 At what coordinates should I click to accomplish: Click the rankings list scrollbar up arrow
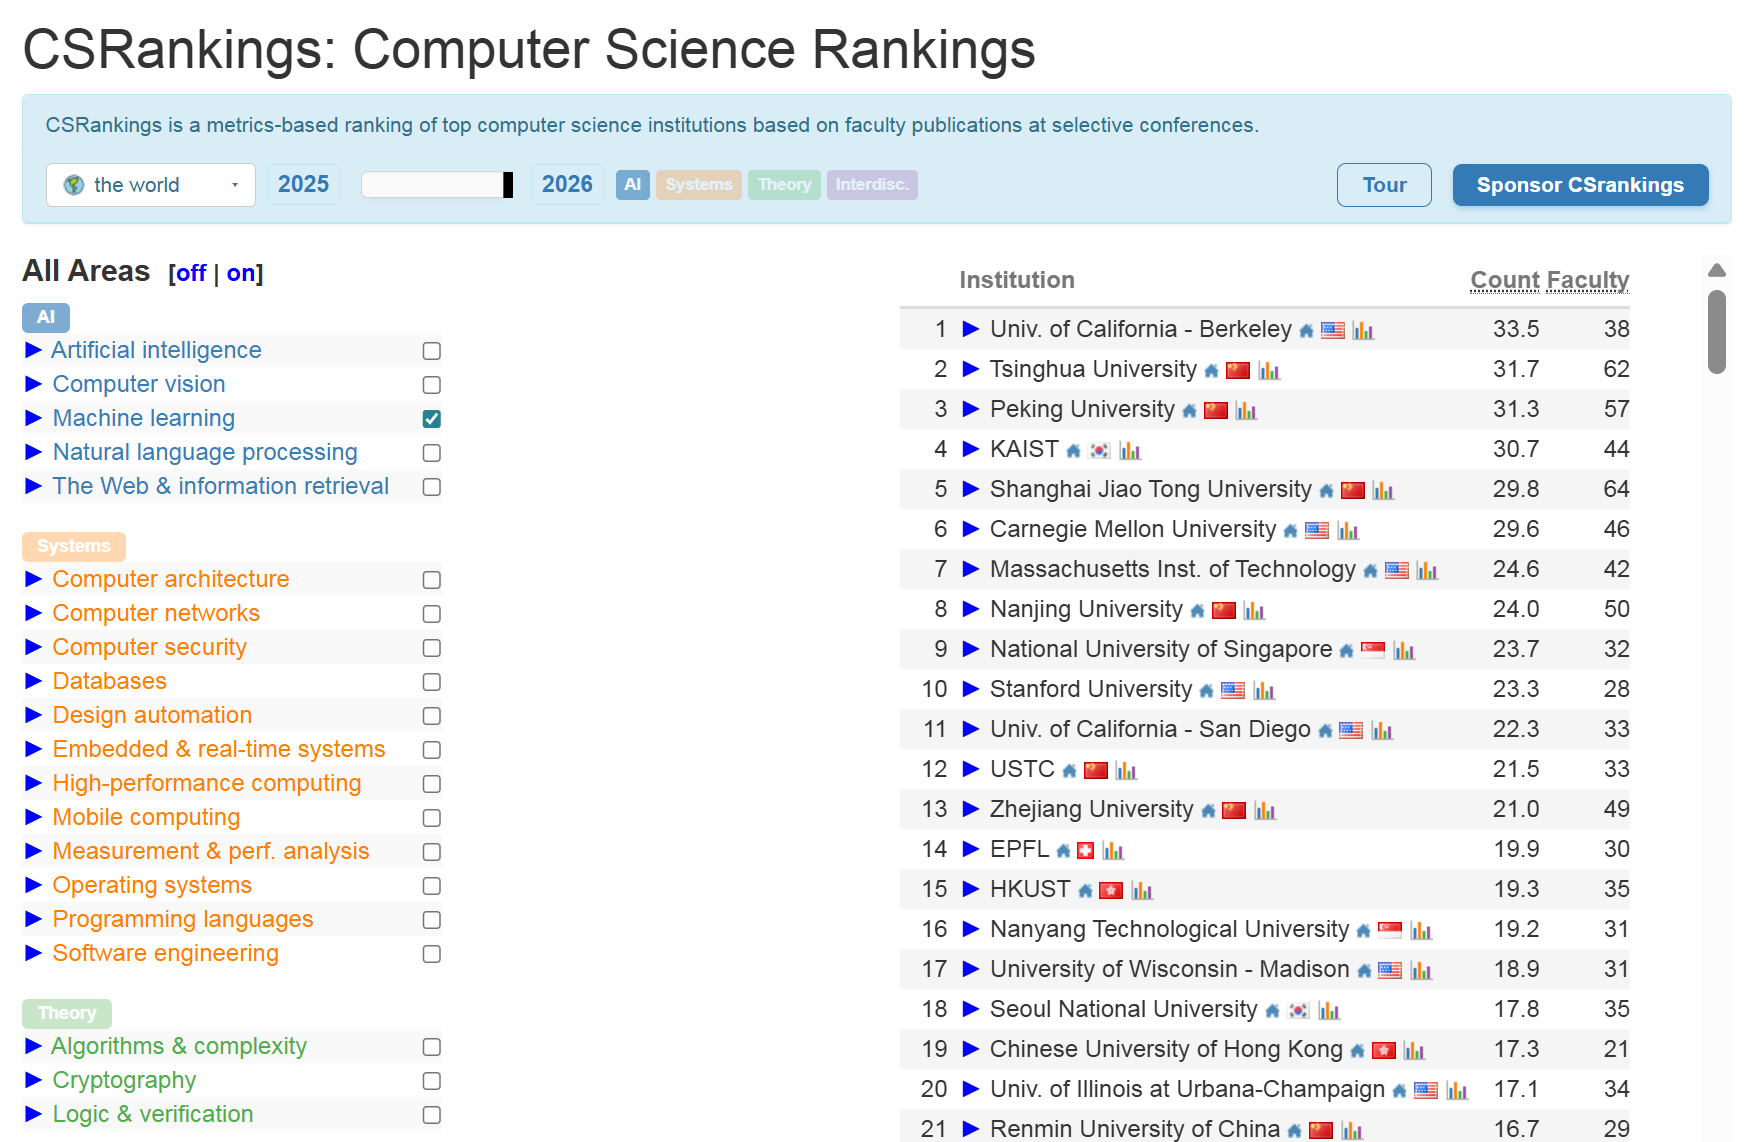point(1717,270)
